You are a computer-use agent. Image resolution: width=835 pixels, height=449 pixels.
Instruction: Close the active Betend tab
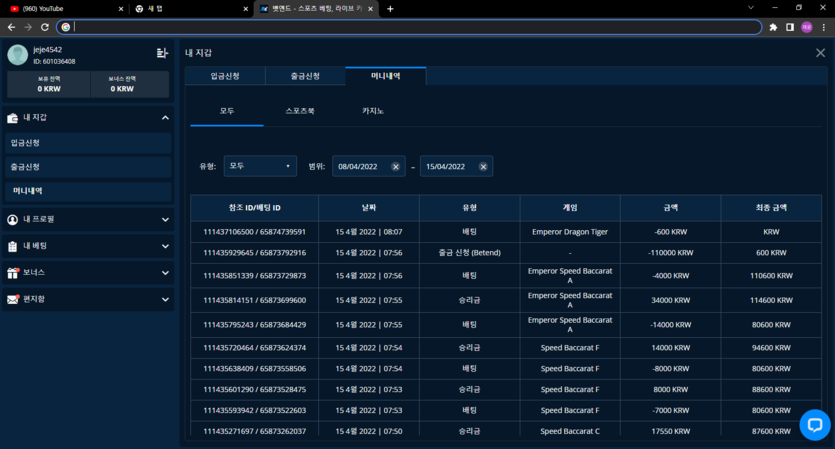370,9
